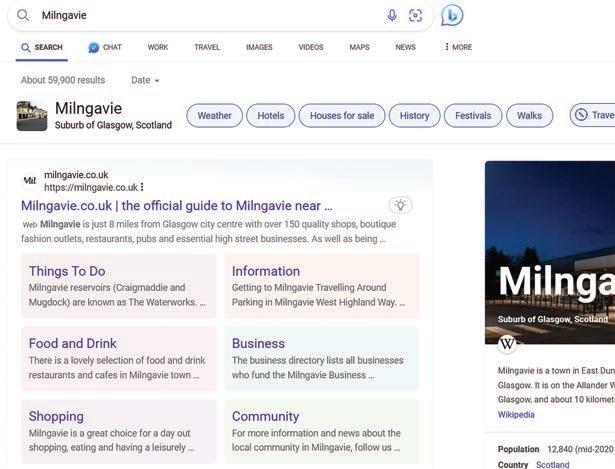Switch to the News tab

tap(405, 47)
